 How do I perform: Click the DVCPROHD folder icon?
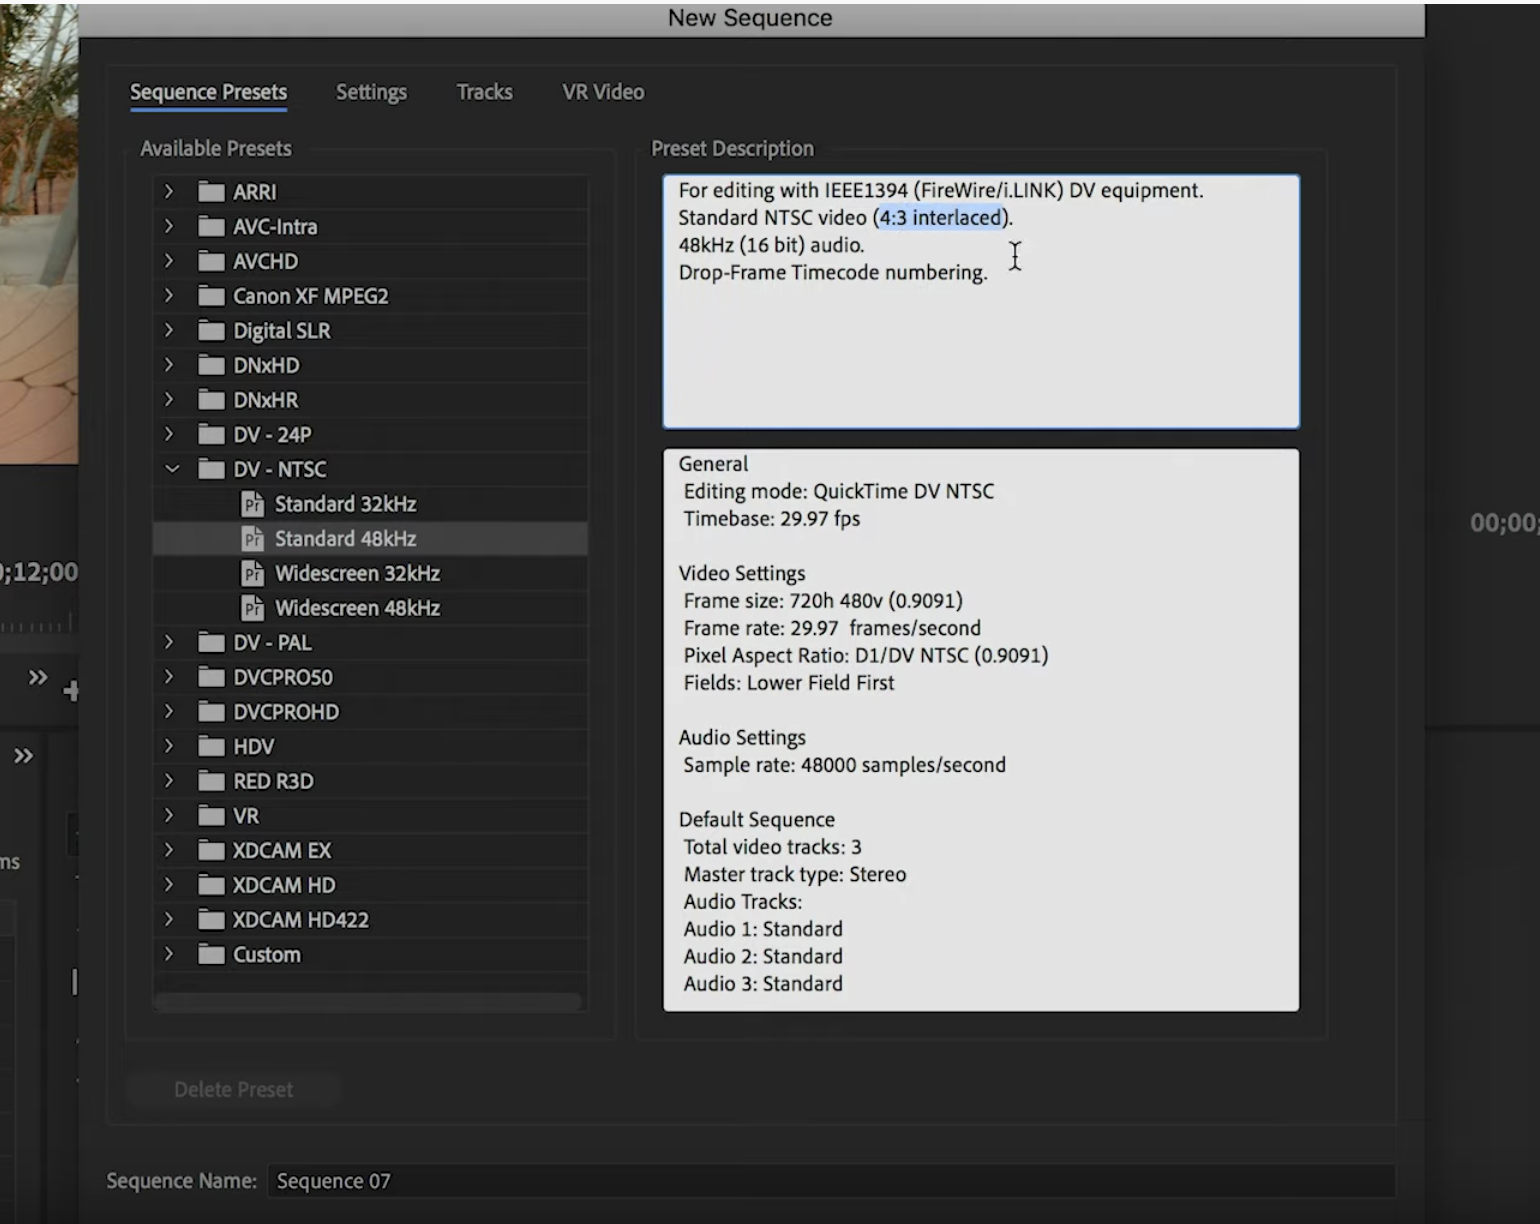(x=211, y=712)
